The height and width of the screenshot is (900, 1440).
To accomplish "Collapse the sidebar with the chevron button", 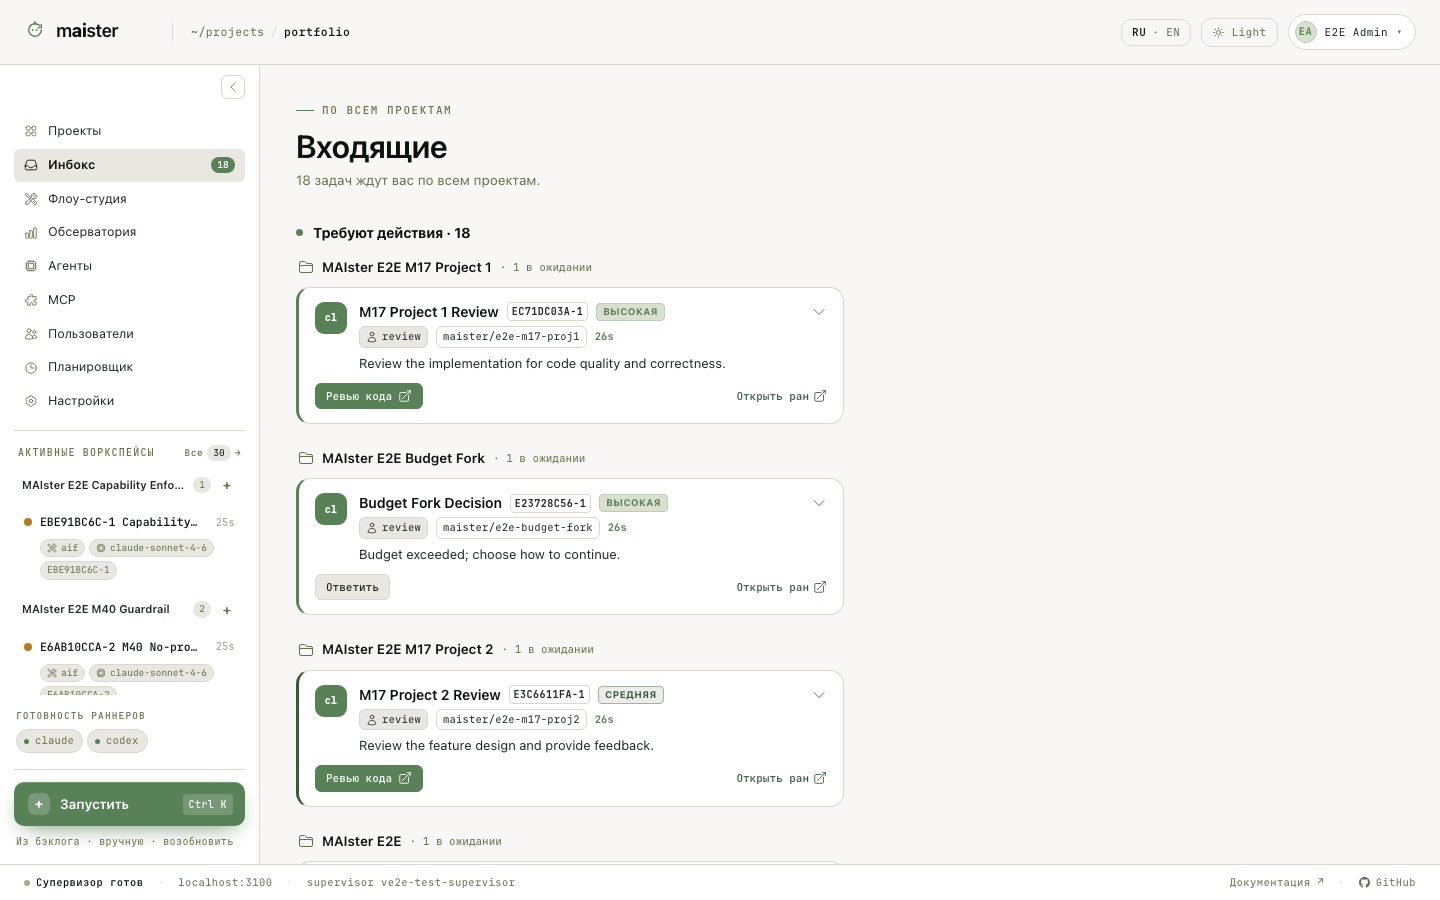I will 233,87.
